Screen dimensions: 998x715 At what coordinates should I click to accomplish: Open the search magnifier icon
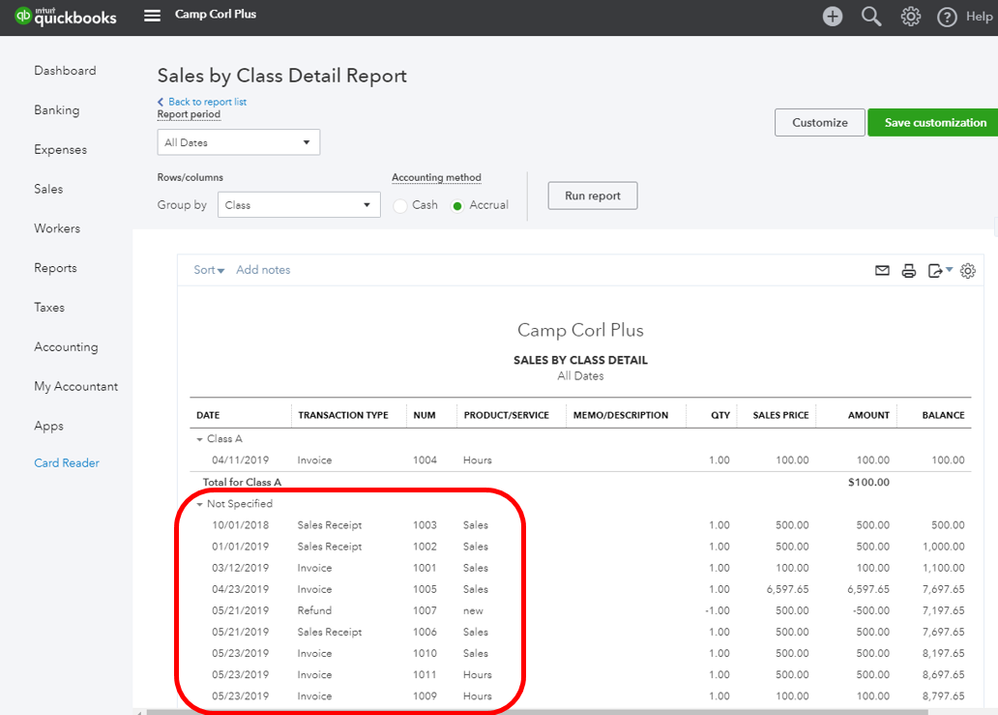click(x=871, y=17)
